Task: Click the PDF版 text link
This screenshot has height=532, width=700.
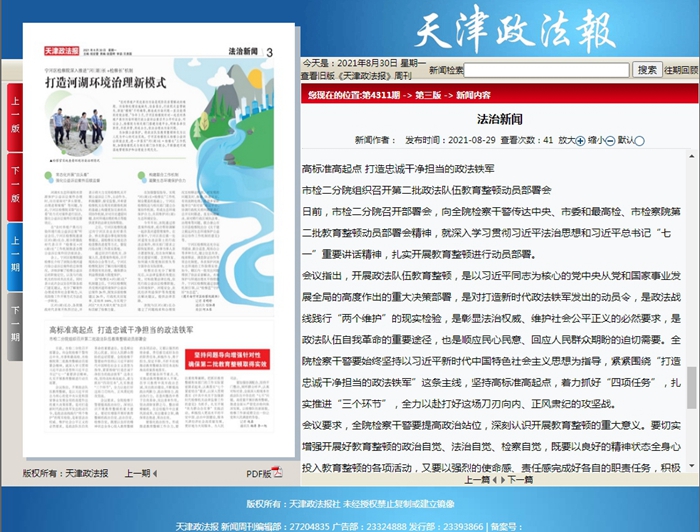Action: click(258, 474)
